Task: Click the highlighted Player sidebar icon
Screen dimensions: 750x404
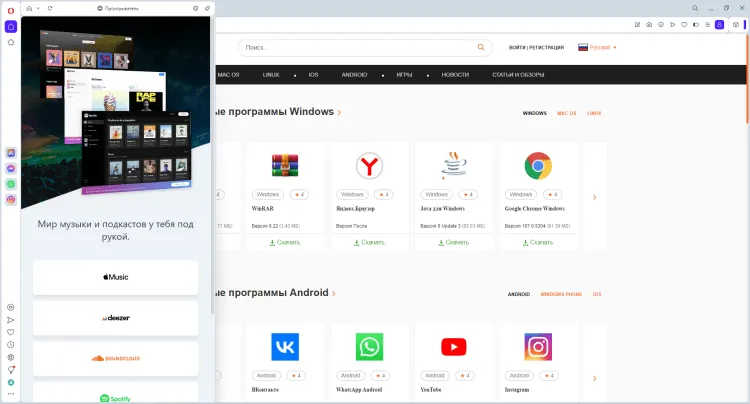Action: click(11, 27)
